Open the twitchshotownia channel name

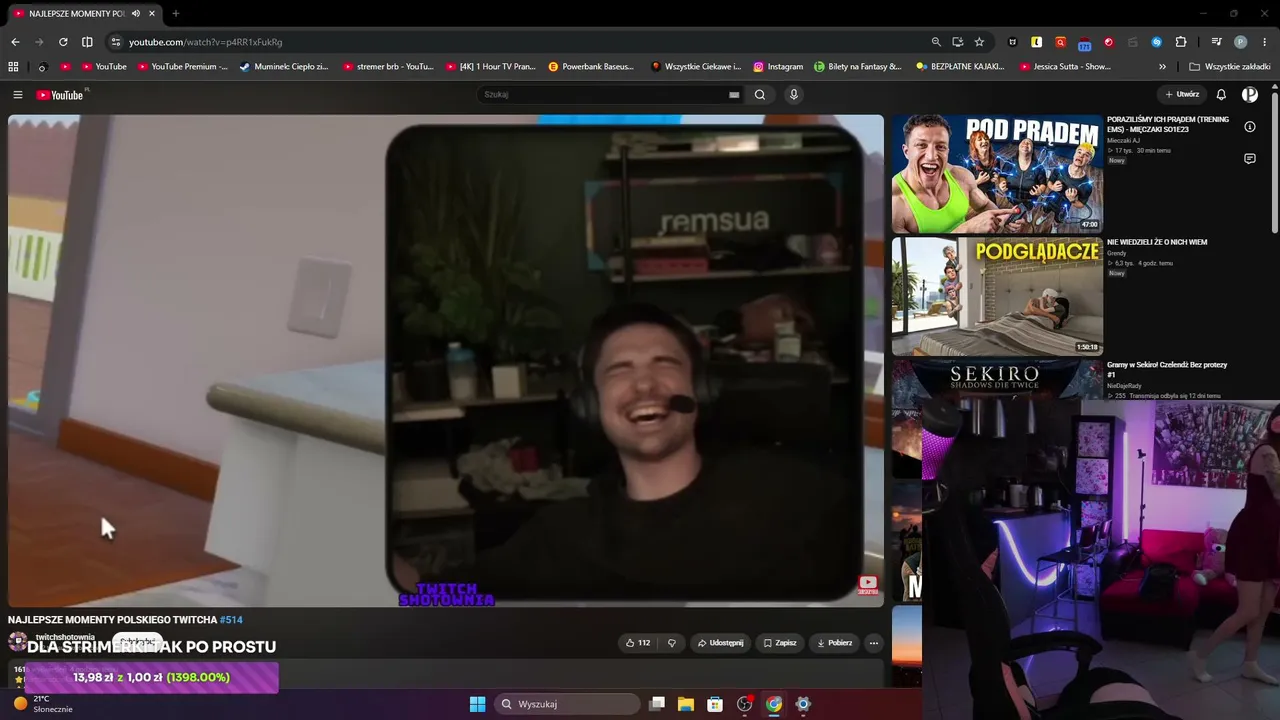(65, 637)
